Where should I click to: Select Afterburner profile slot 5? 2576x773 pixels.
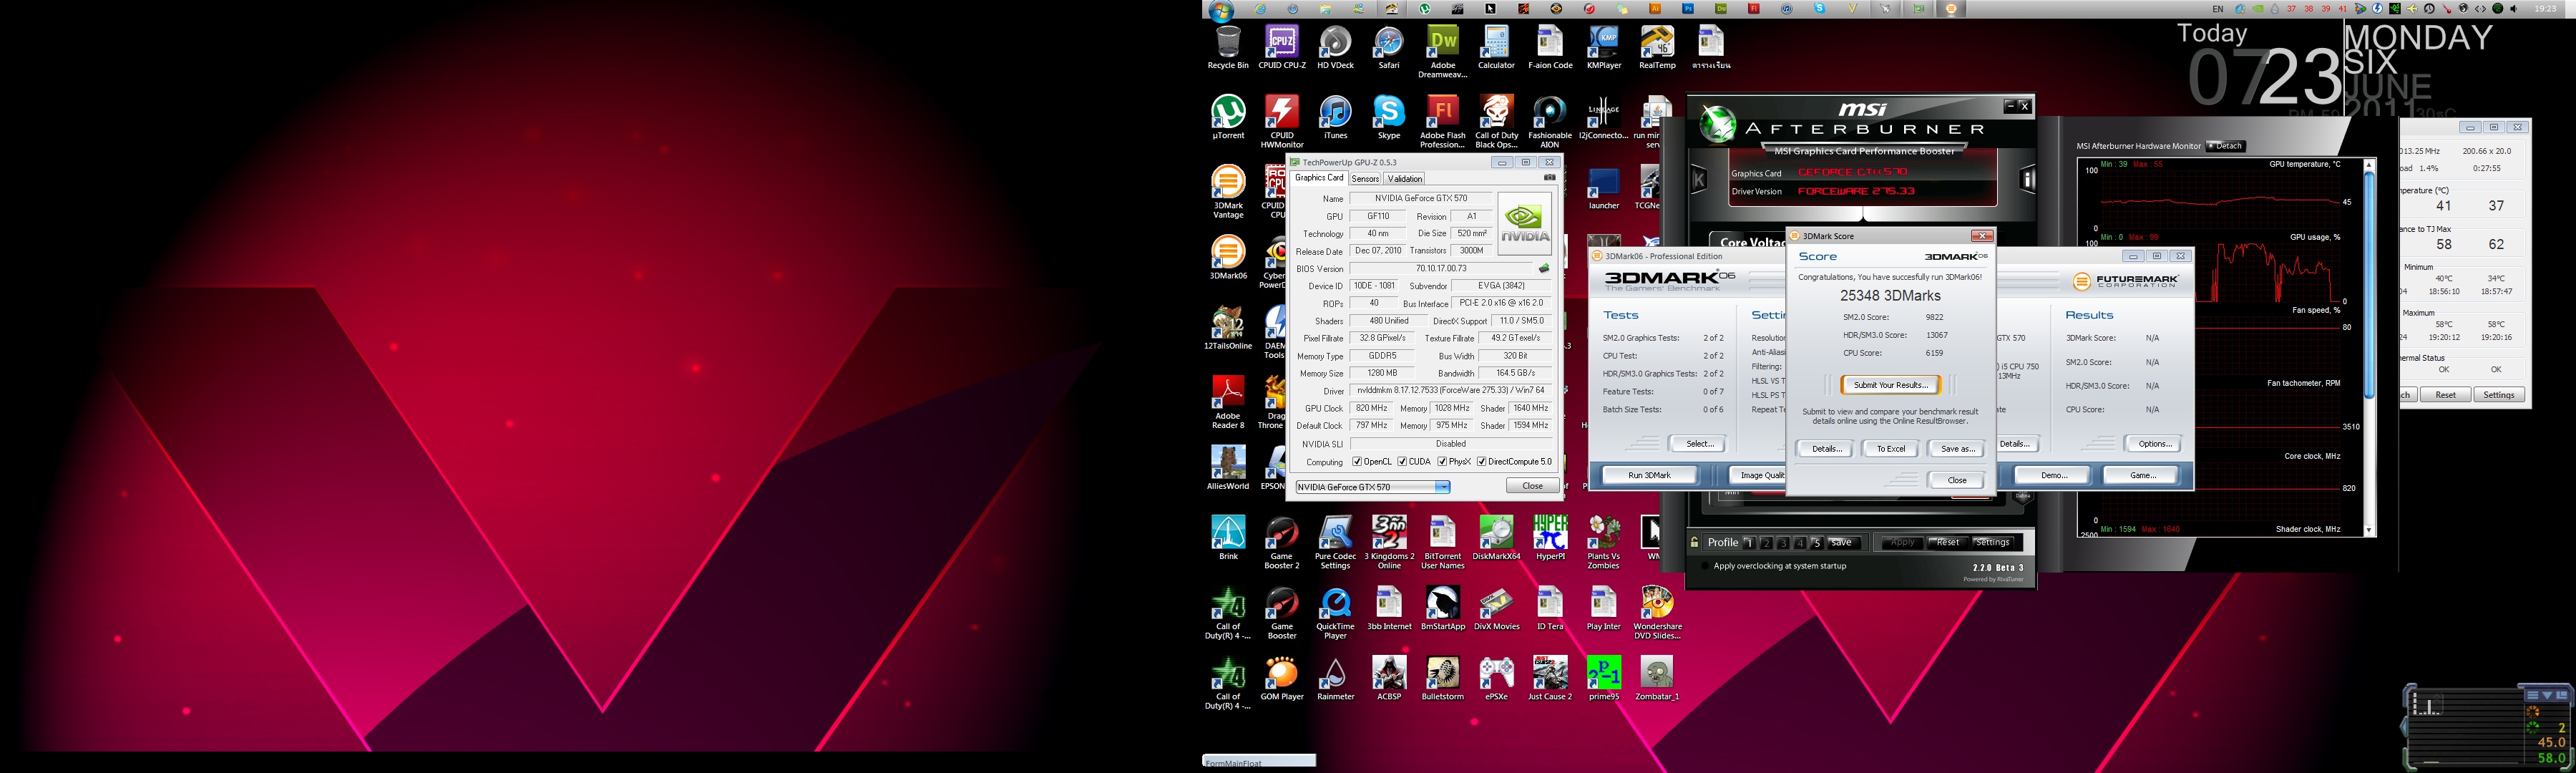tap(1817, 543)
